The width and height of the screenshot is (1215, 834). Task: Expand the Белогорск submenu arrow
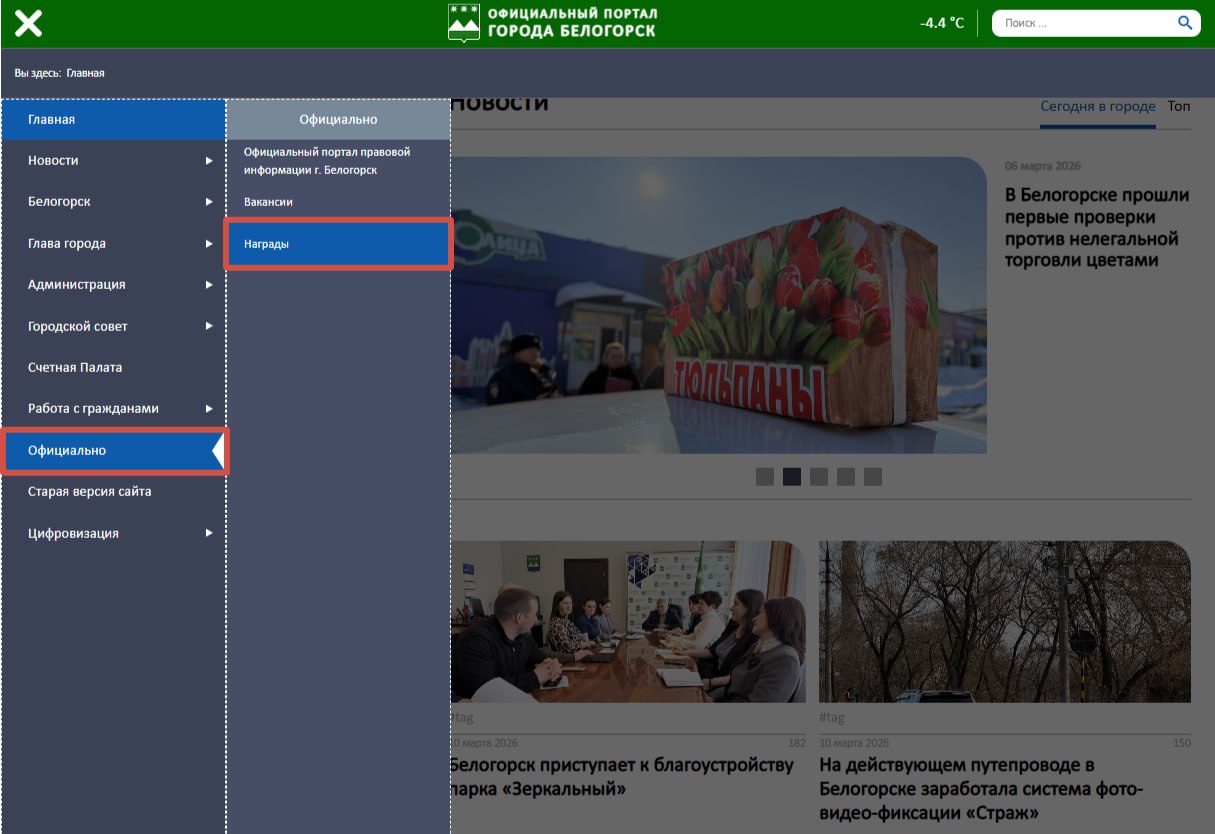point(209,202)
